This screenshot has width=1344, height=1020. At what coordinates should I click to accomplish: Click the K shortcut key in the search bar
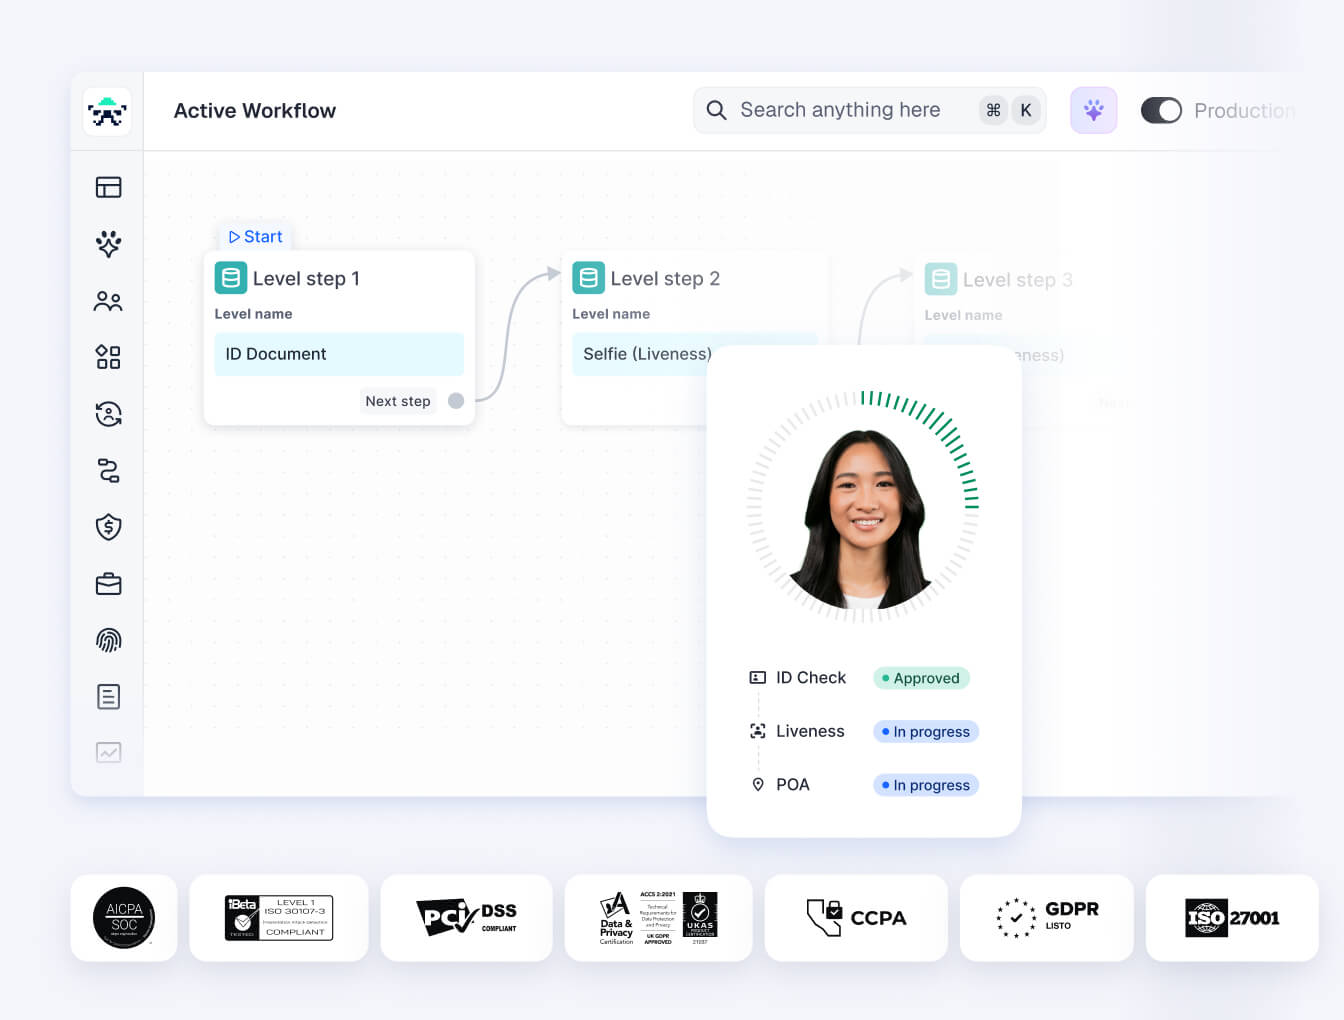(x=1026, y=110)
